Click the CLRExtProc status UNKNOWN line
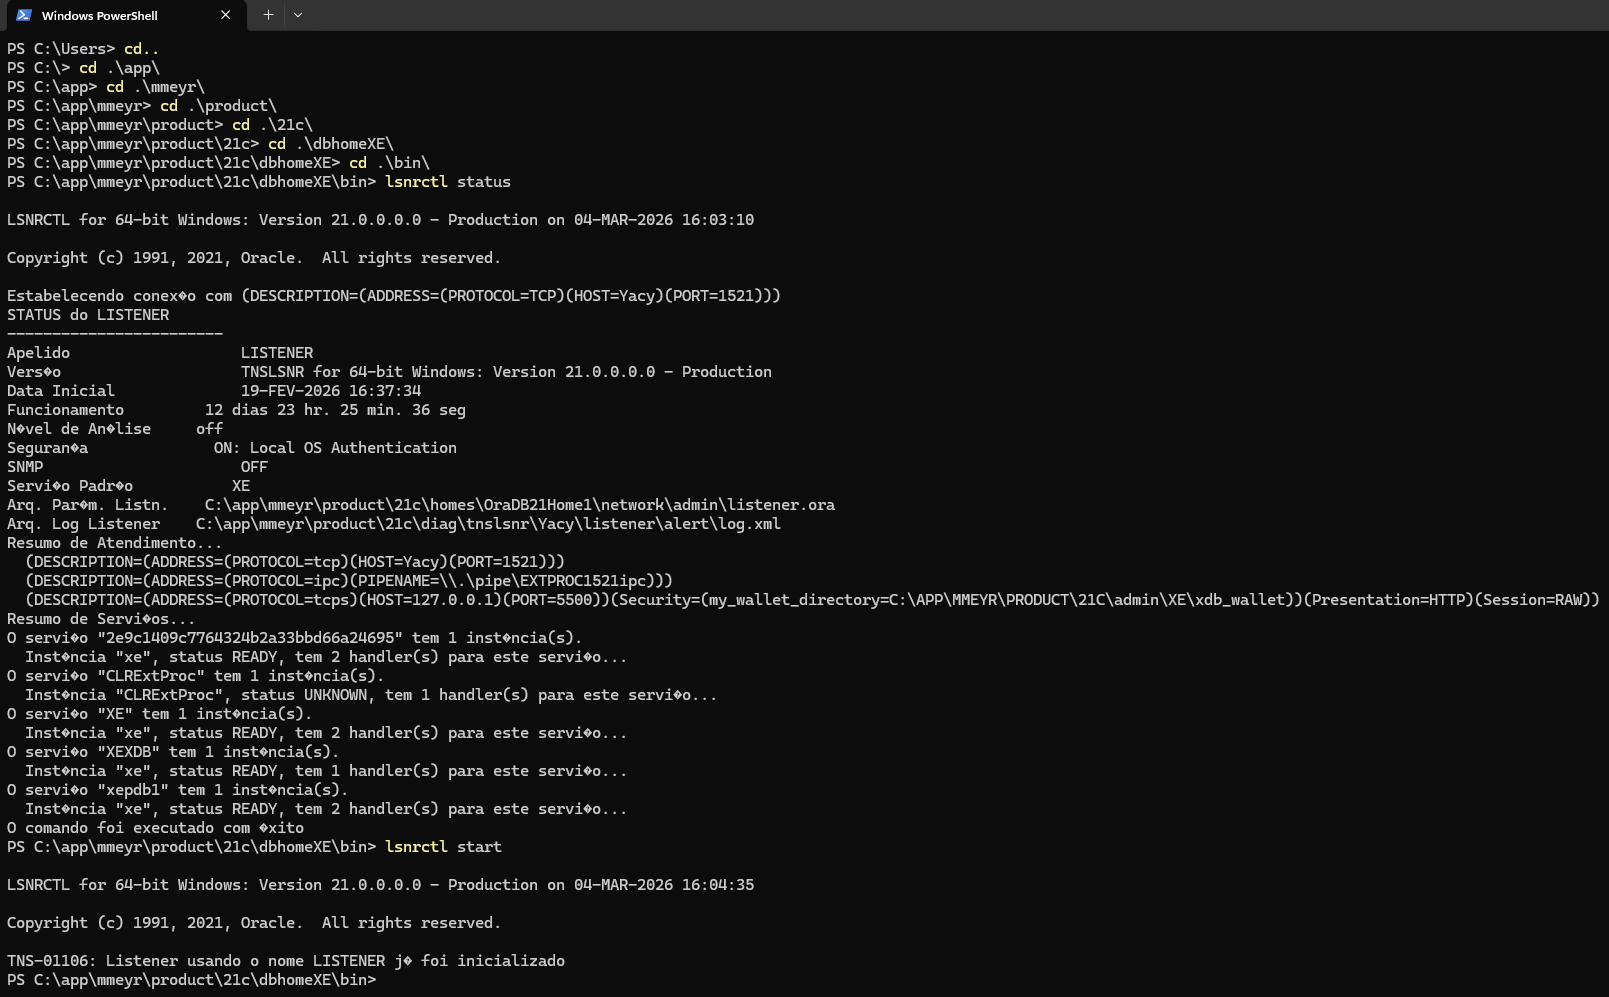Image resolution: width=1609 pixels, height=997 pixels. [371, 695]
